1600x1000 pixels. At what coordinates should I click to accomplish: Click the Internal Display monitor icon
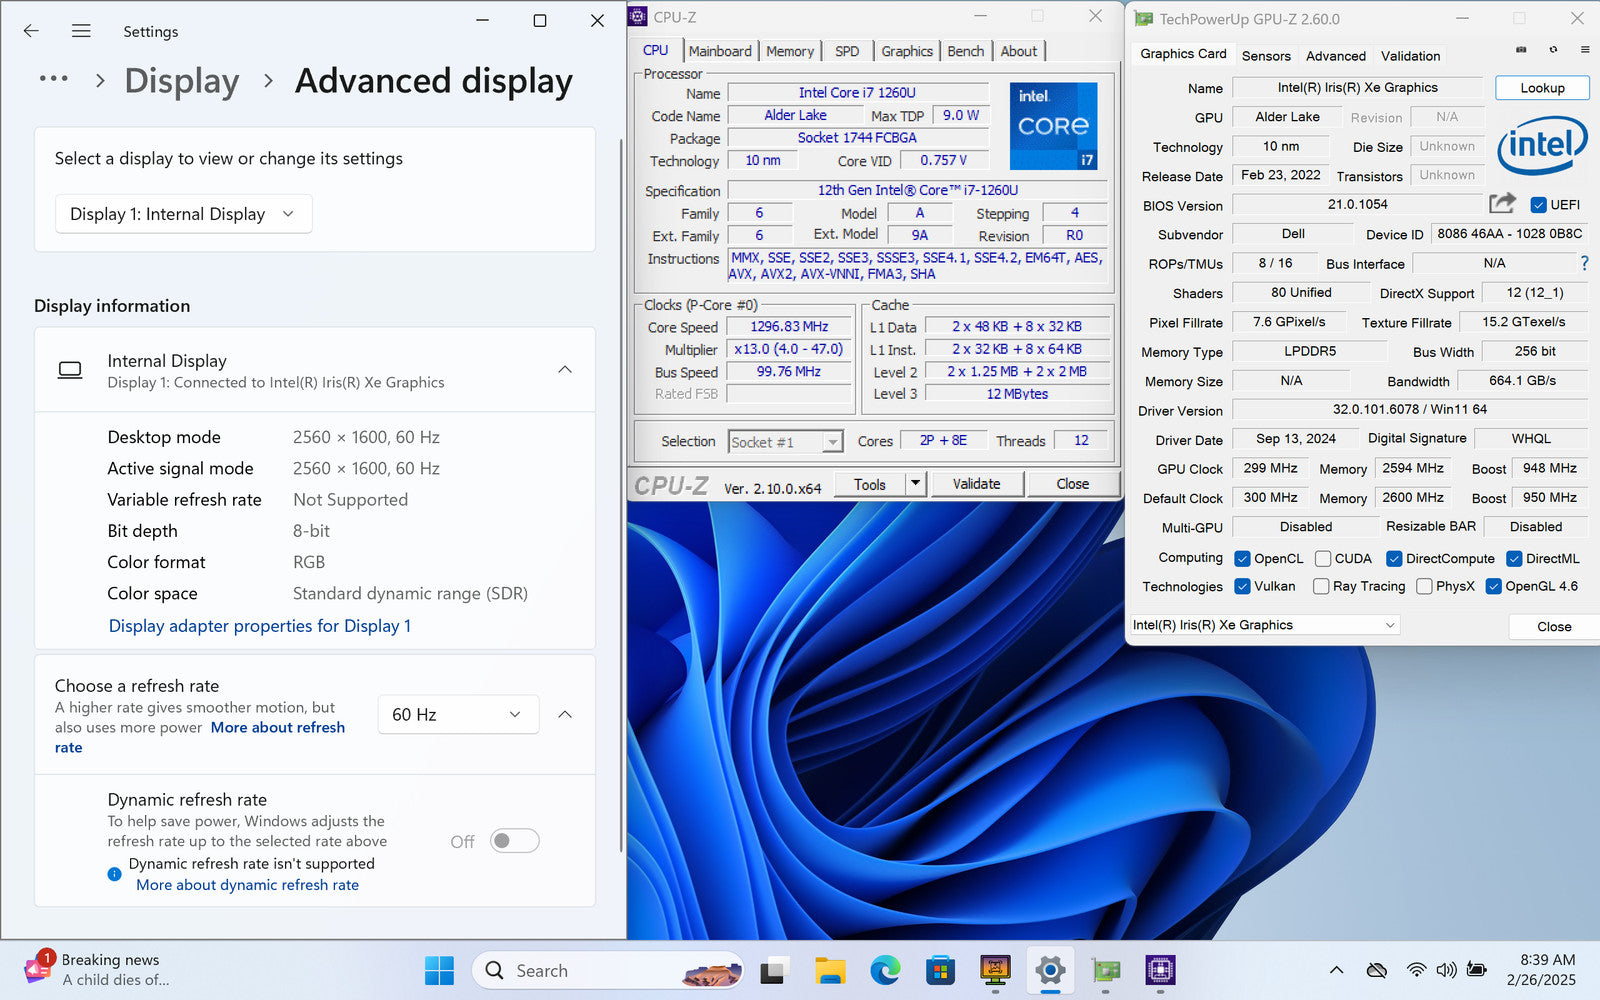click(70, 370)
